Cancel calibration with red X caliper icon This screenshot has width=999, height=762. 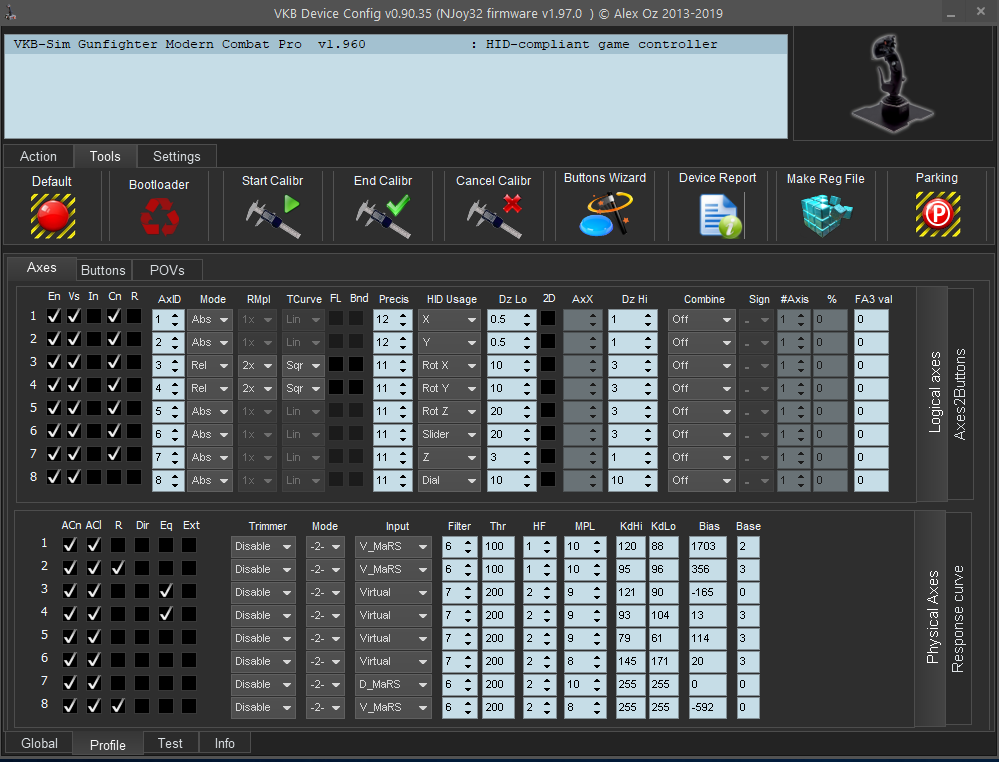494,216
